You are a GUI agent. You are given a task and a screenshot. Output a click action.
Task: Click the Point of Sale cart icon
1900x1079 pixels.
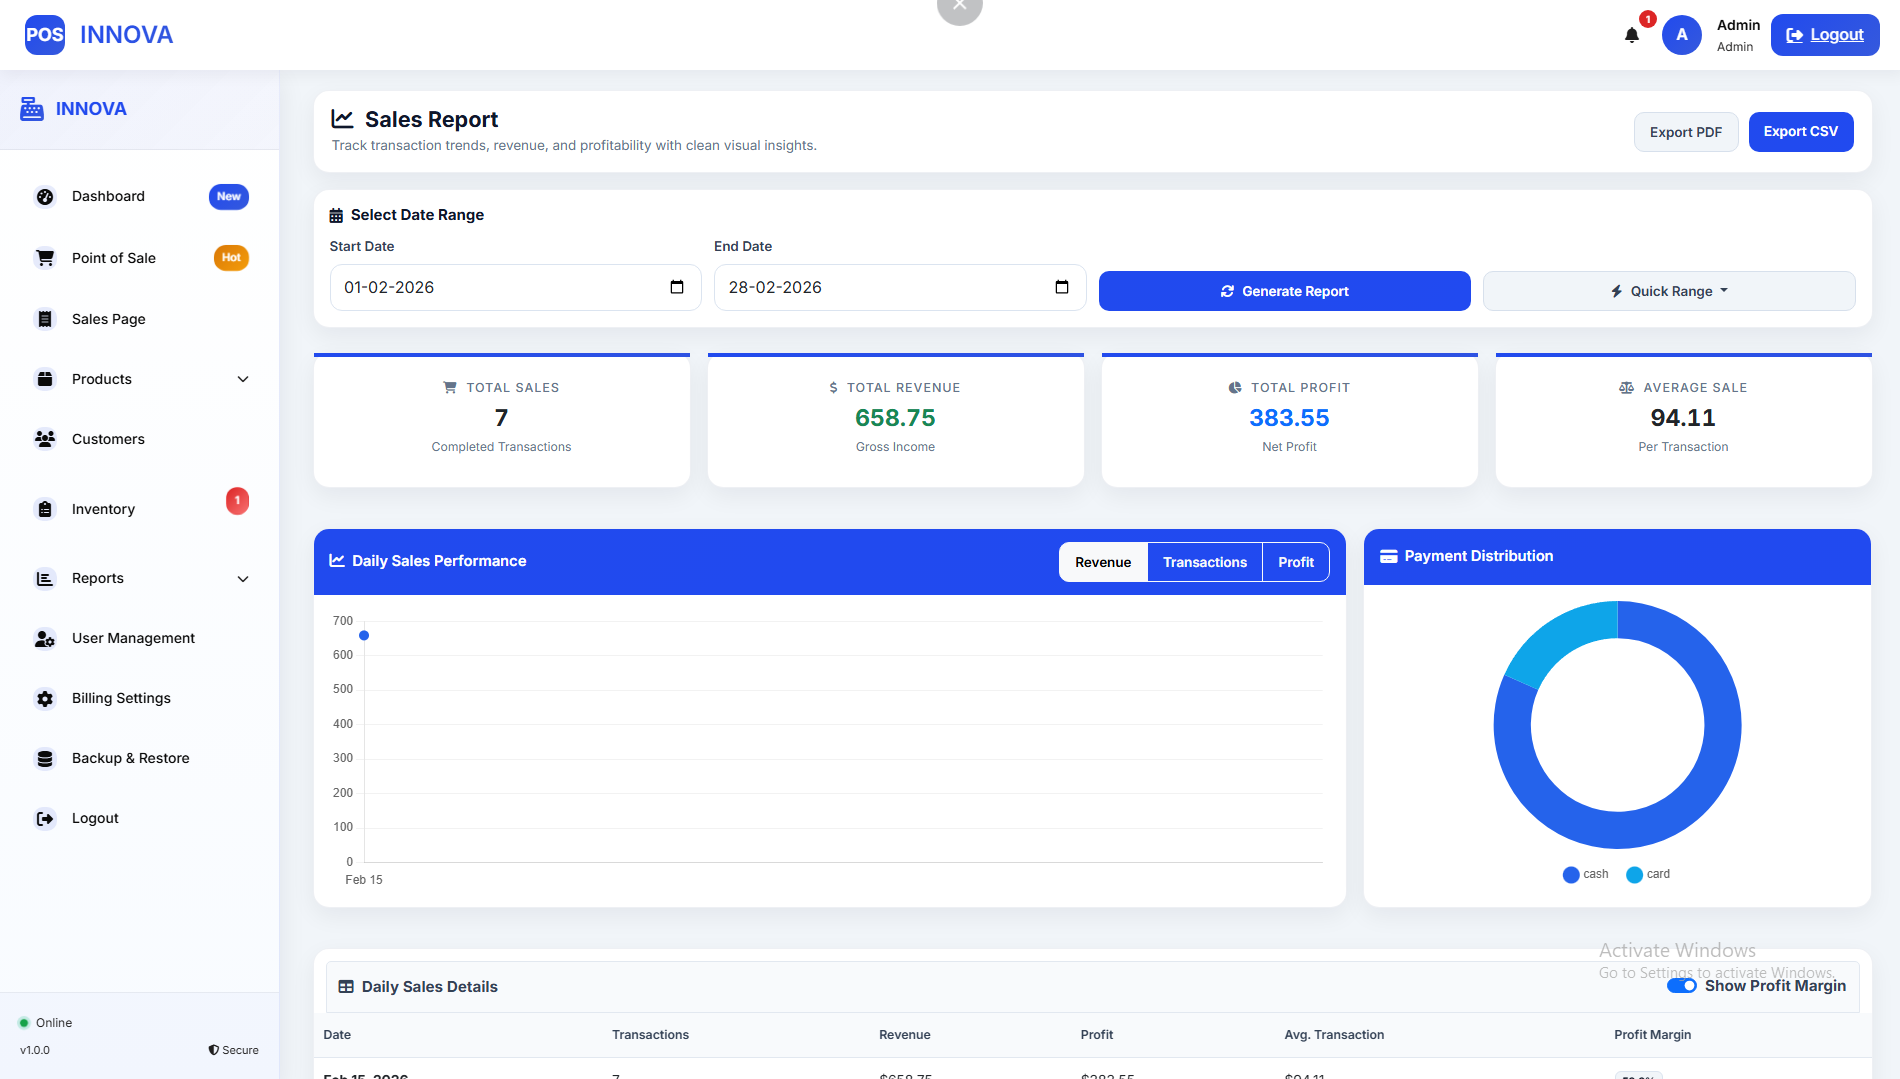(x=45, y=258)
